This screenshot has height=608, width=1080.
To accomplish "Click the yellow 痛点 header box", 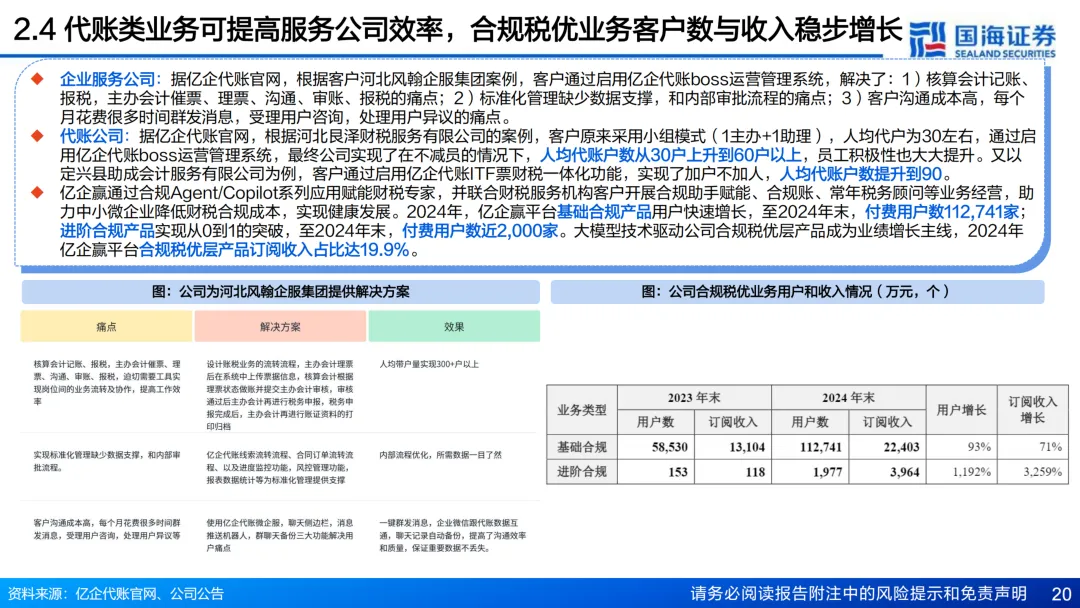I will pyautogui.click(x=106, y=326).
